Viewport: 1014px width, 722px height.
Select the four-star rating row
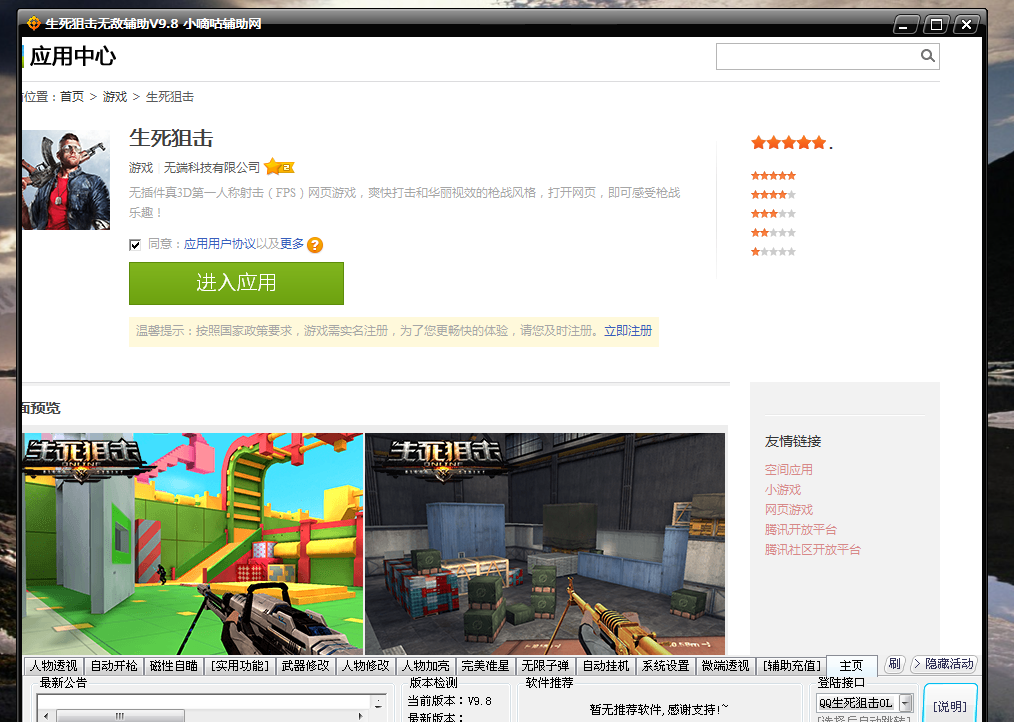[773, 195]
